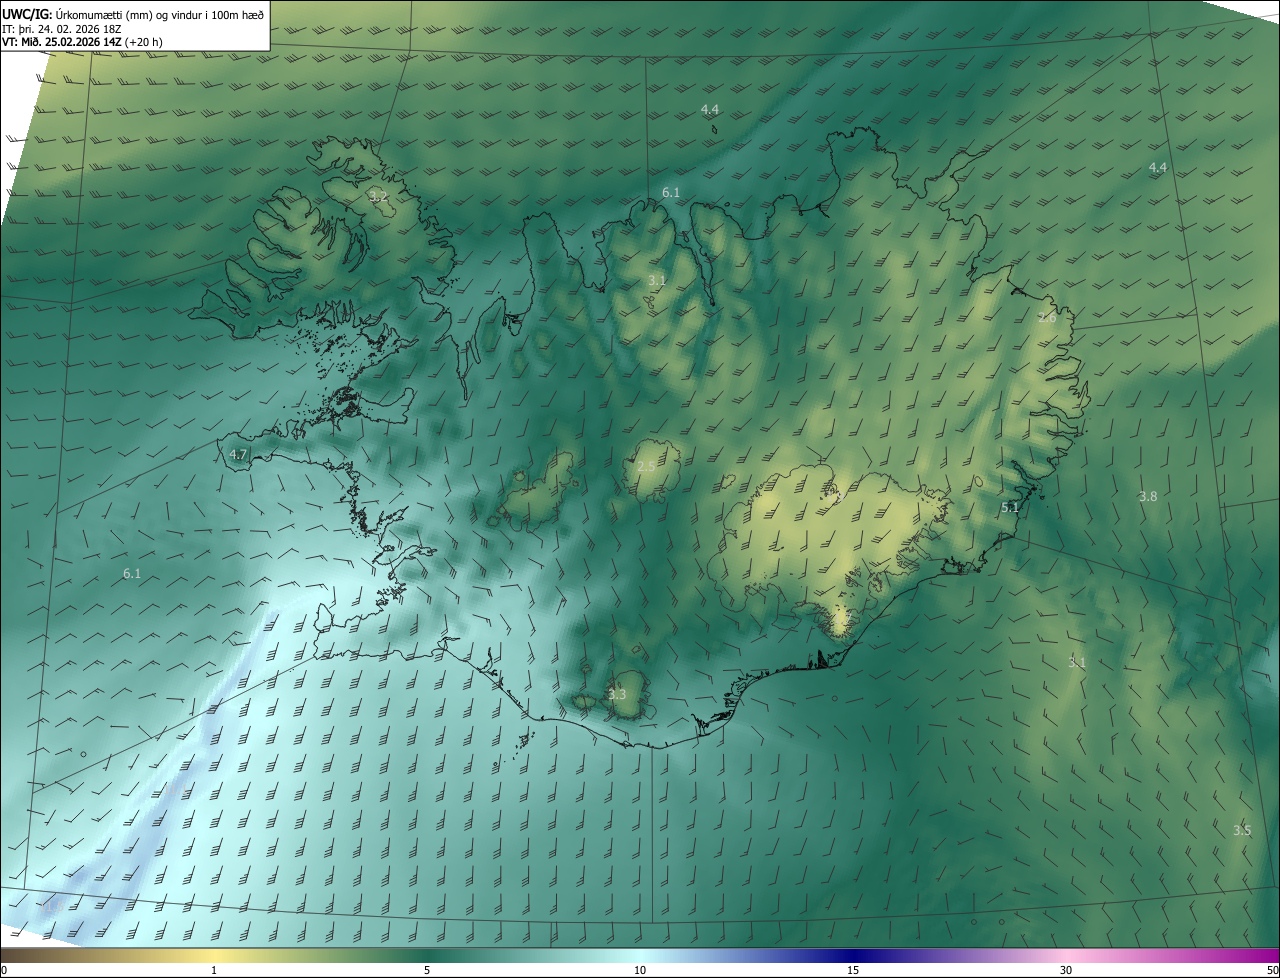This screenshot has width=1280, height=978.
Task: Click the 15 tick label on the color bar
Action: click(853, 970)
